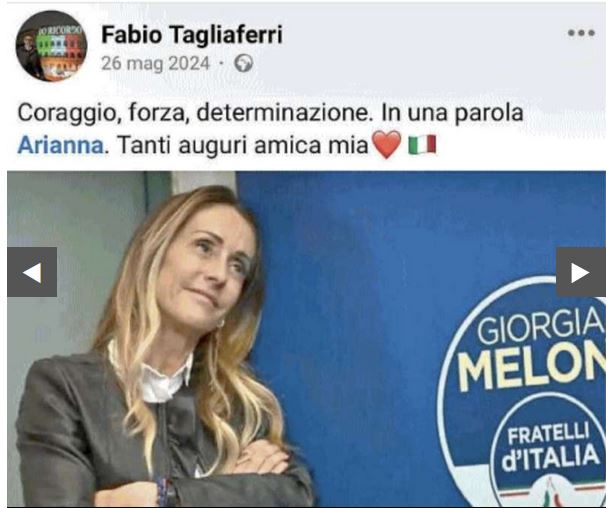Advance to next photo with right arrow
This screenshot has width=606, height=508.
[x=581, y=272]
